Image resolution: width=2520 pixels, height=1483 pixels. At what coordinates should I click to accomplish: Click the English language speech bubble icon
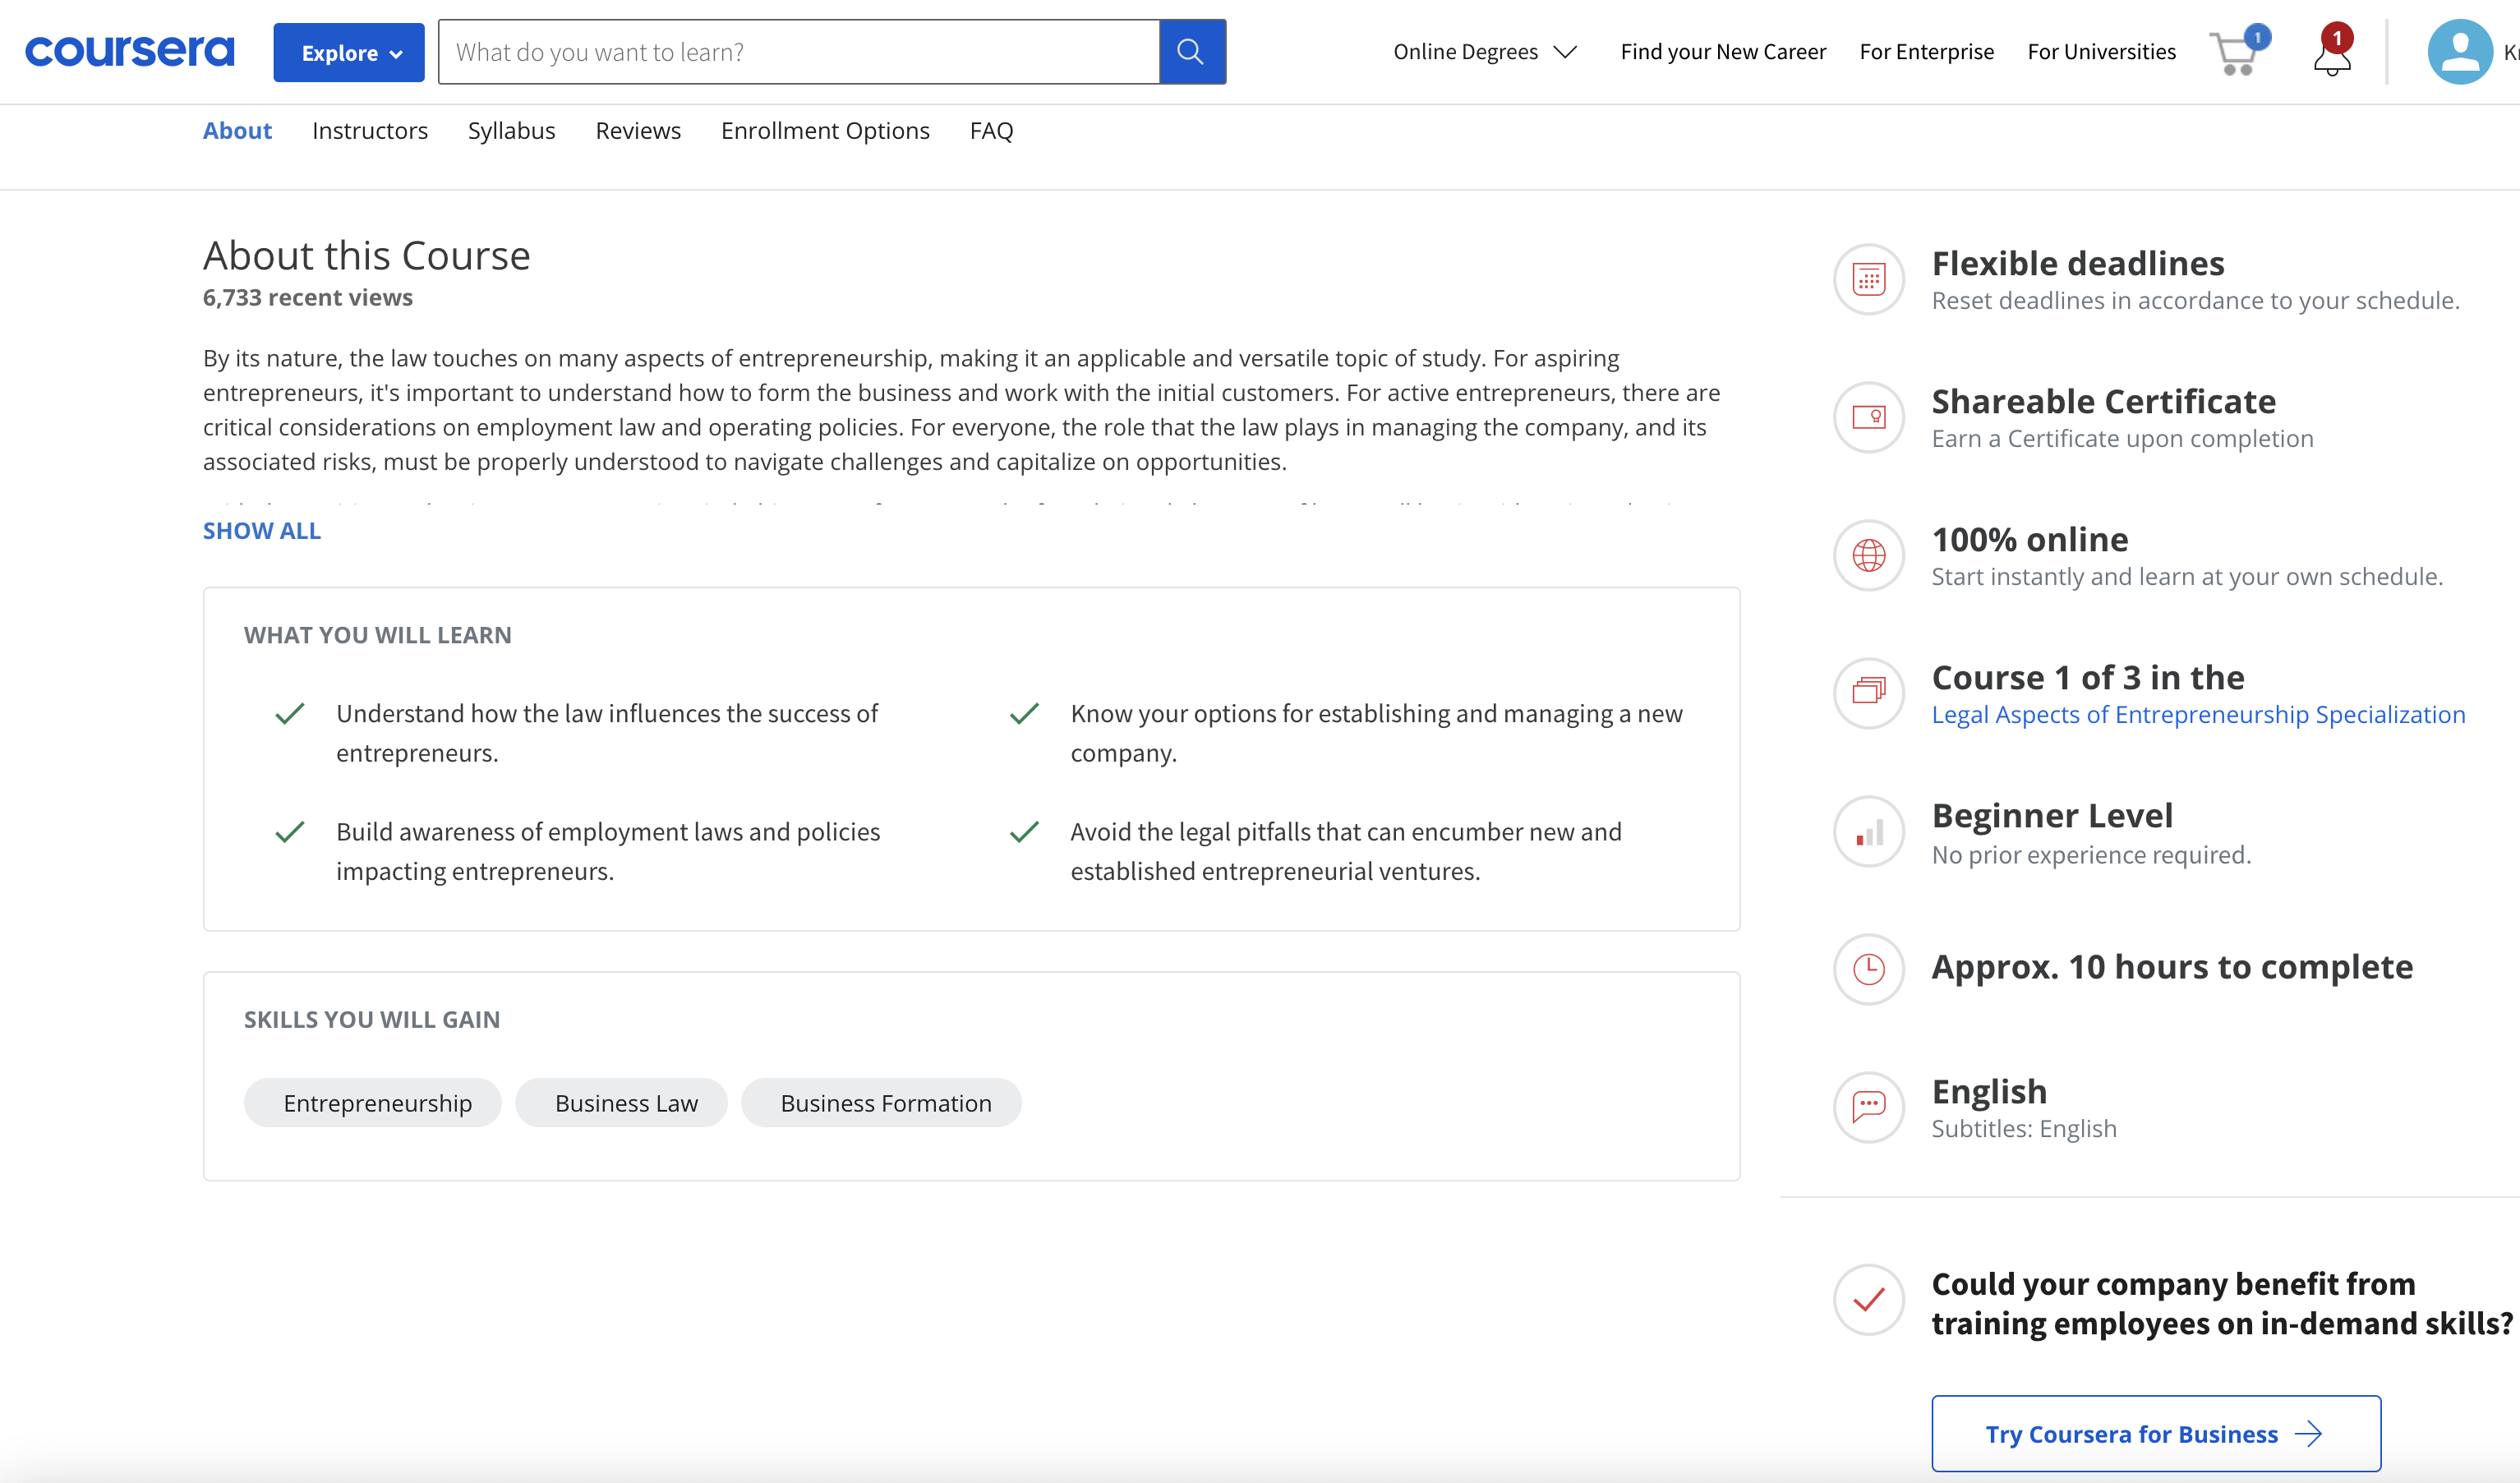(x=1868, y=1107)
